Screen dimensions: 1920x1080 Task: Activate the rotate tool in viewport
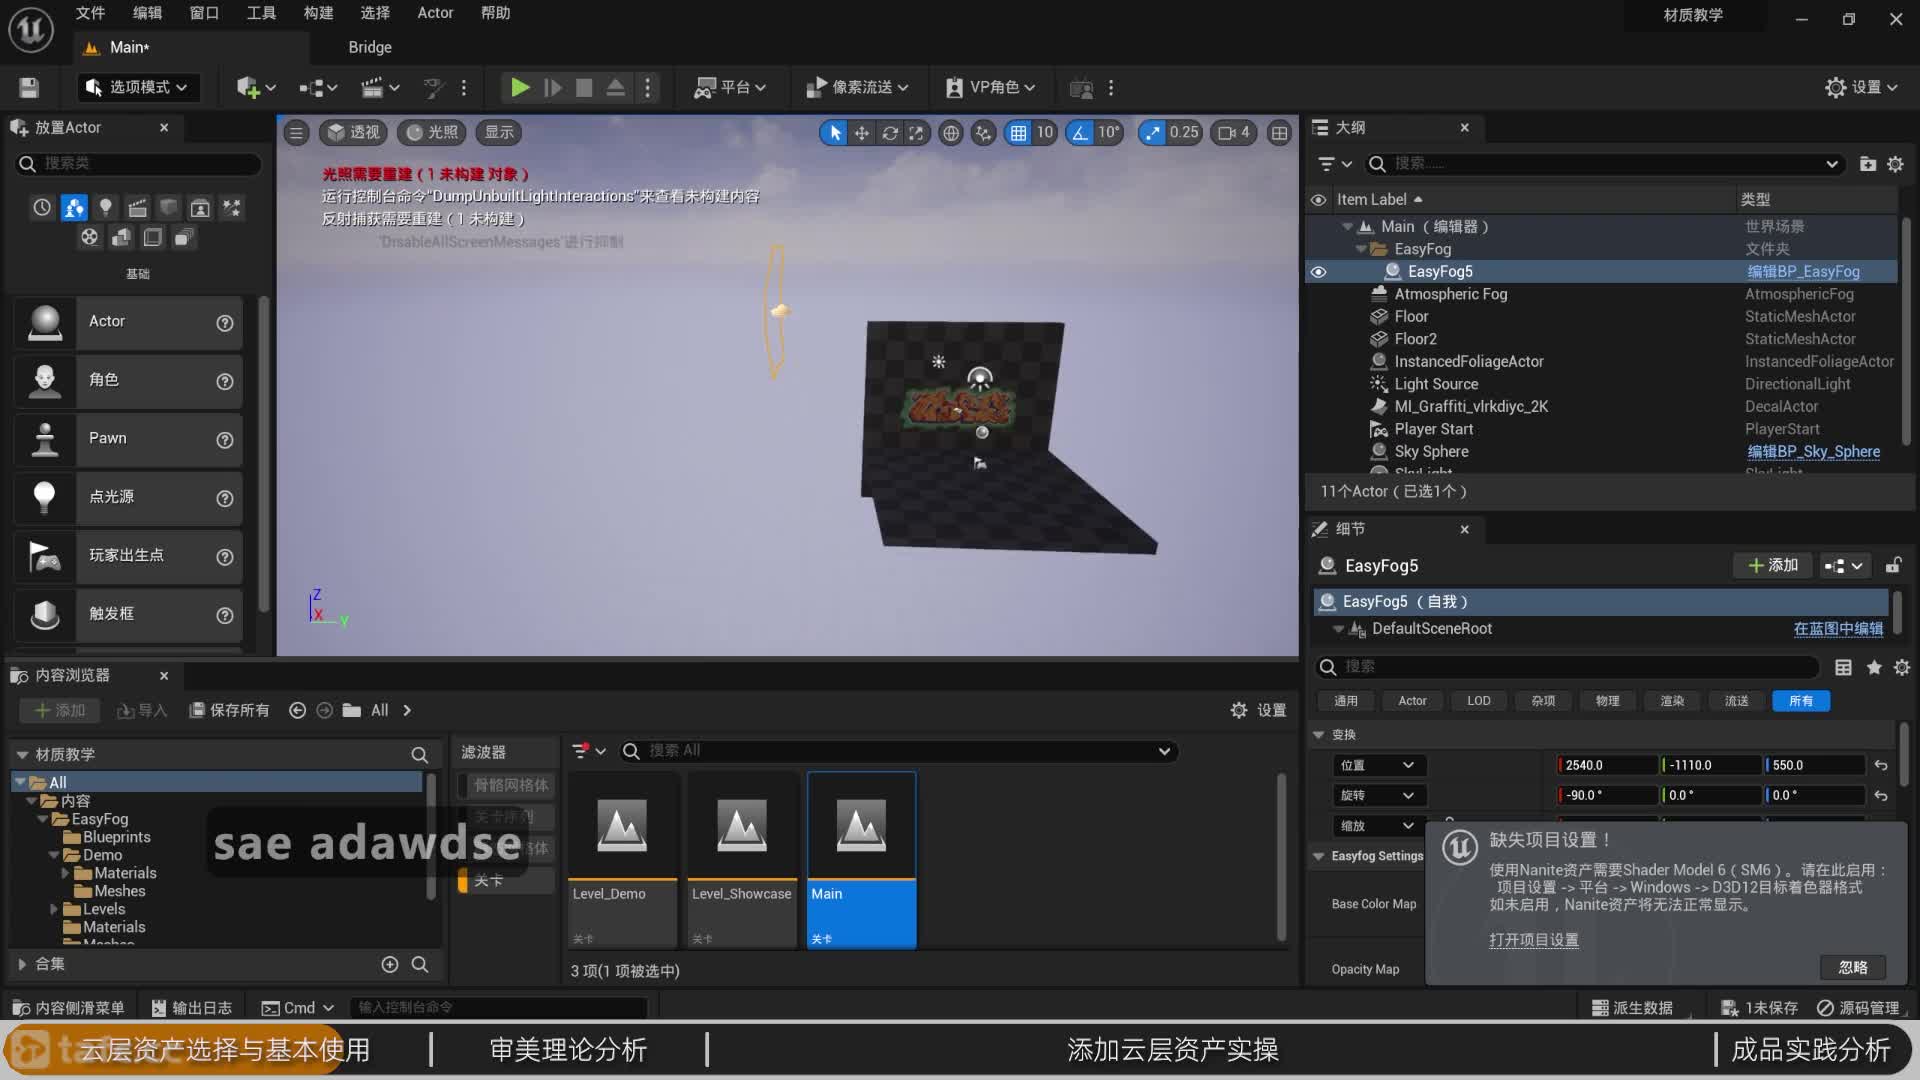tap(889, 132)
